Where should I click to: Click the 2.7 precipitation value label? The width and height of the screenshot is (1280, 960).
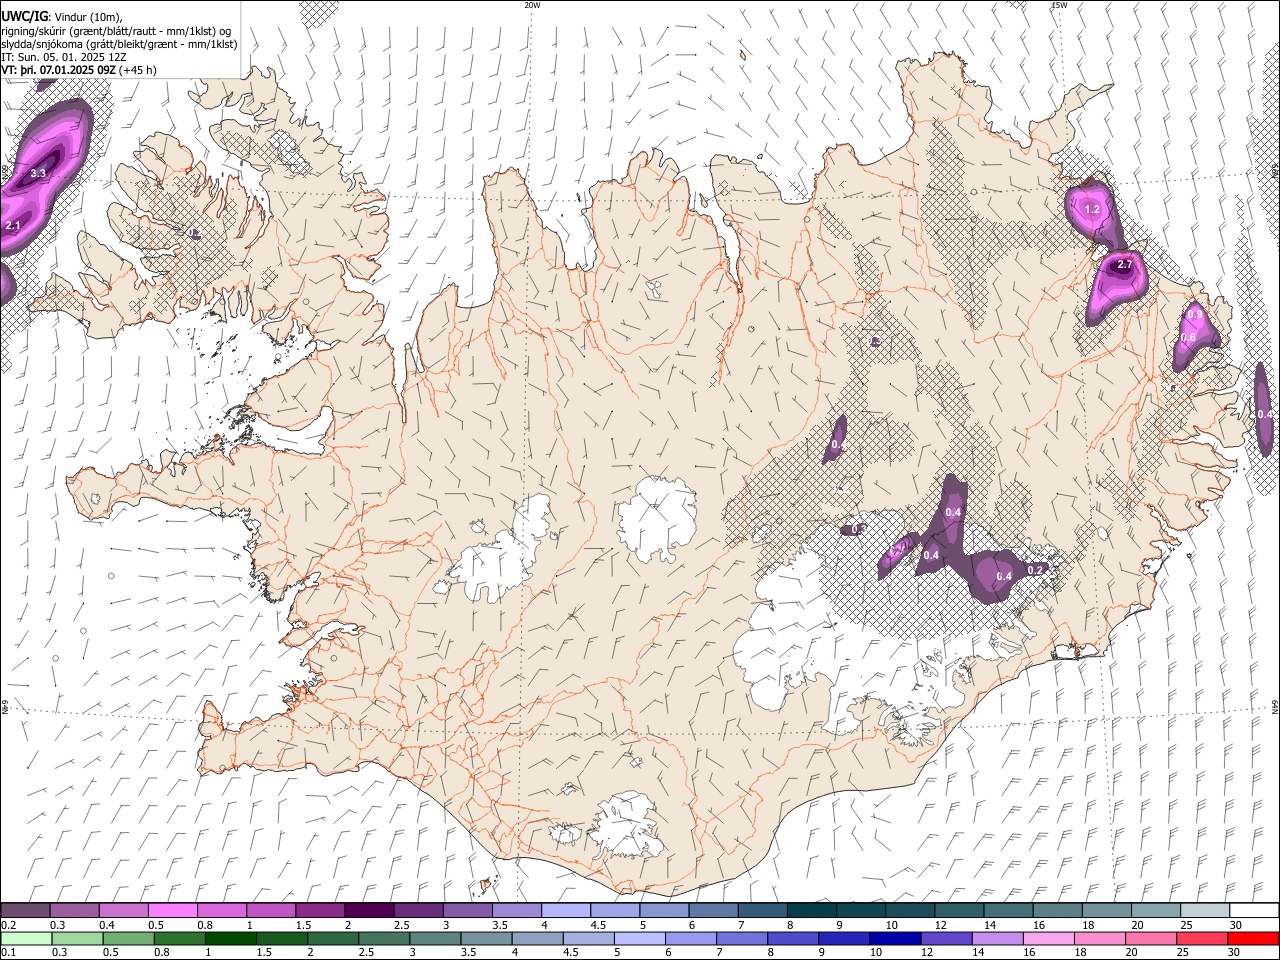[x=1124, y=265]
